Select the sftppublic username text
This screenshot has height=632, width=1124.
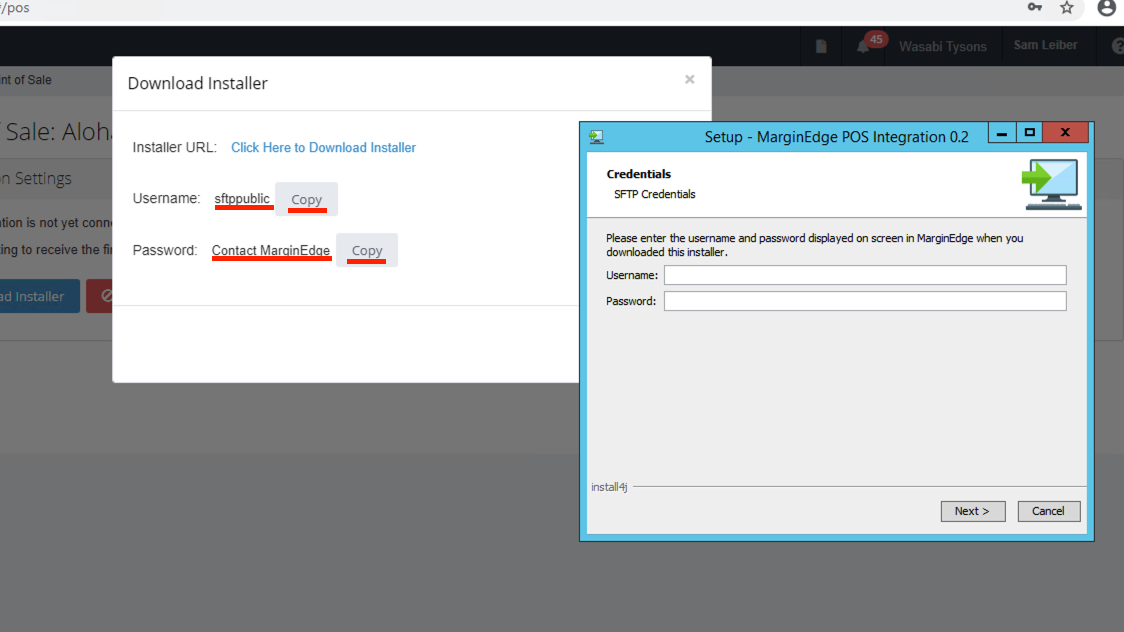pyautogui.click(x=242, y=198)
